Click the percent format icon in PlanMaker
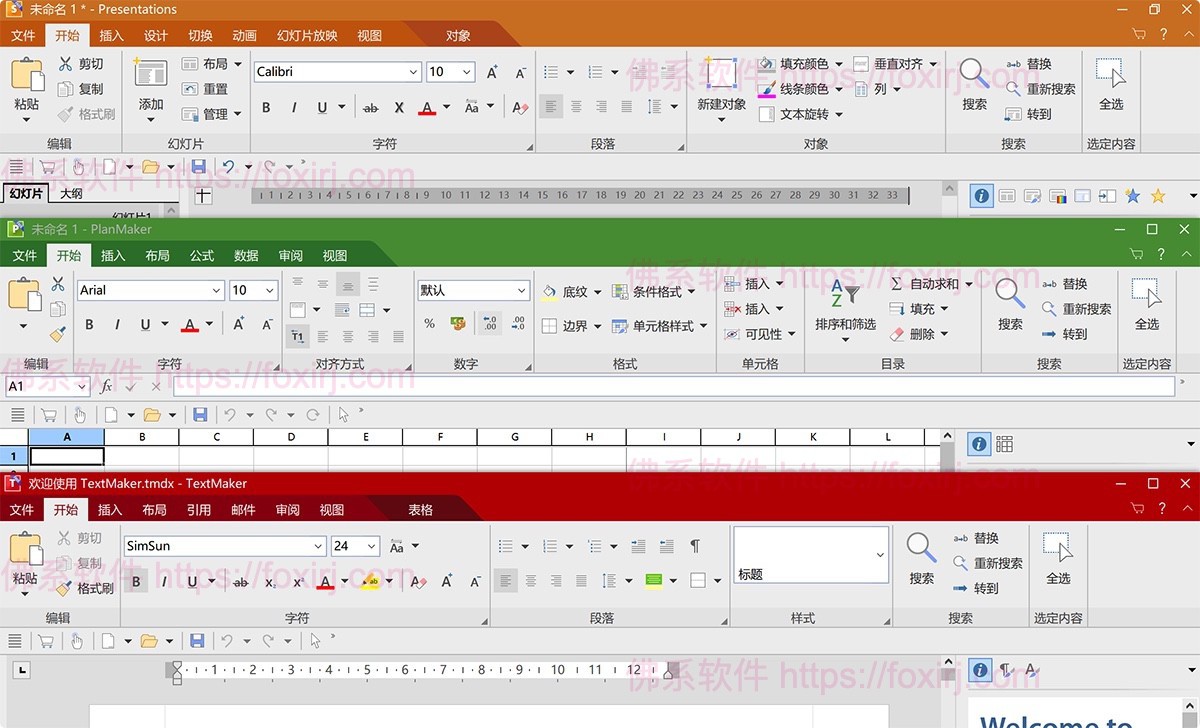 (429, 323)
